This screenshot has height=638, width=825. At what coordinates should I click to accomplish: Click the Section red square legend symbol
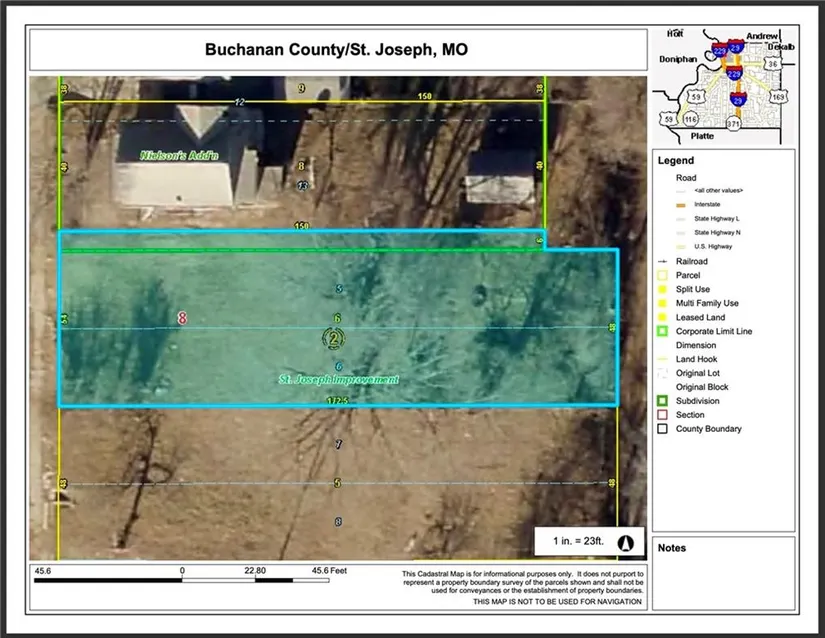663,415
